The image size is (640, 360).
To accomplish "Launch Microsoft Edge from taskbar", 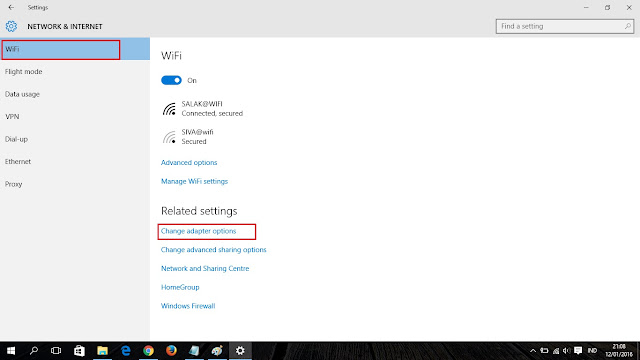I will pos(125,351).
